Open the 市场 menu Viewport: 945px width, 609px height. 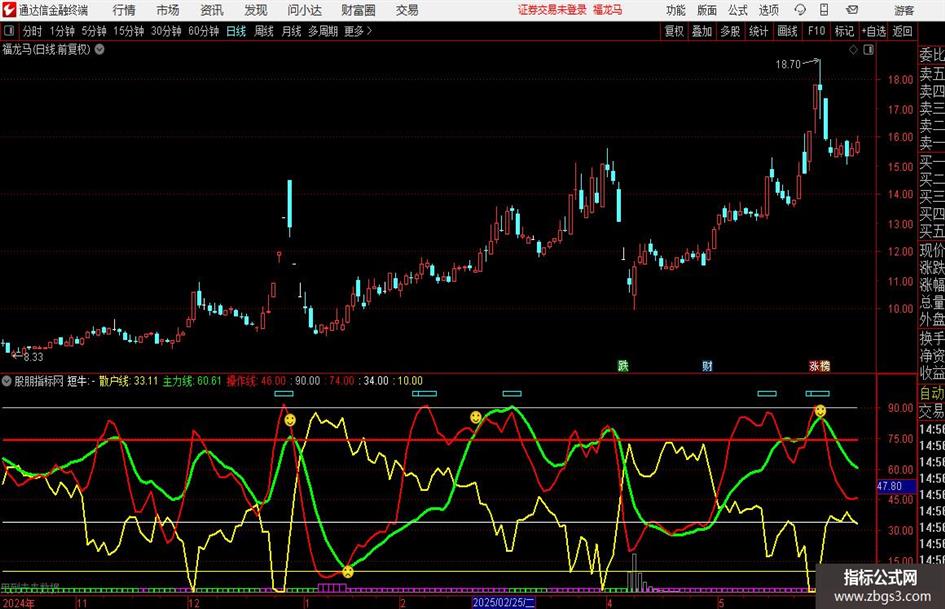tap(168, 10)
